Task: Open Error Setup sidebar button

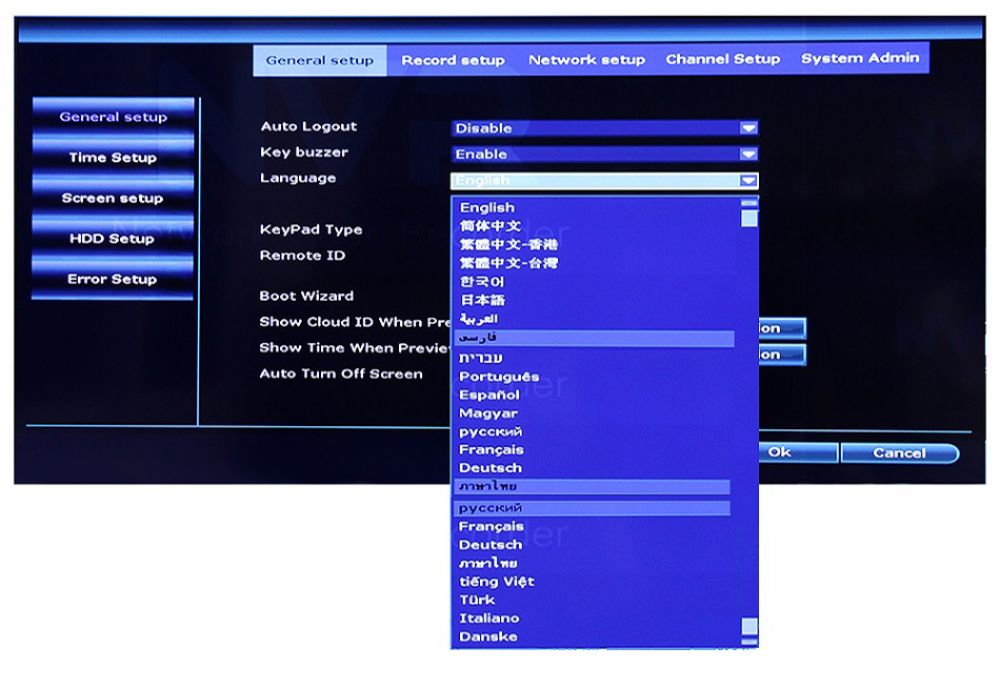Action: [x=112, y=279]
